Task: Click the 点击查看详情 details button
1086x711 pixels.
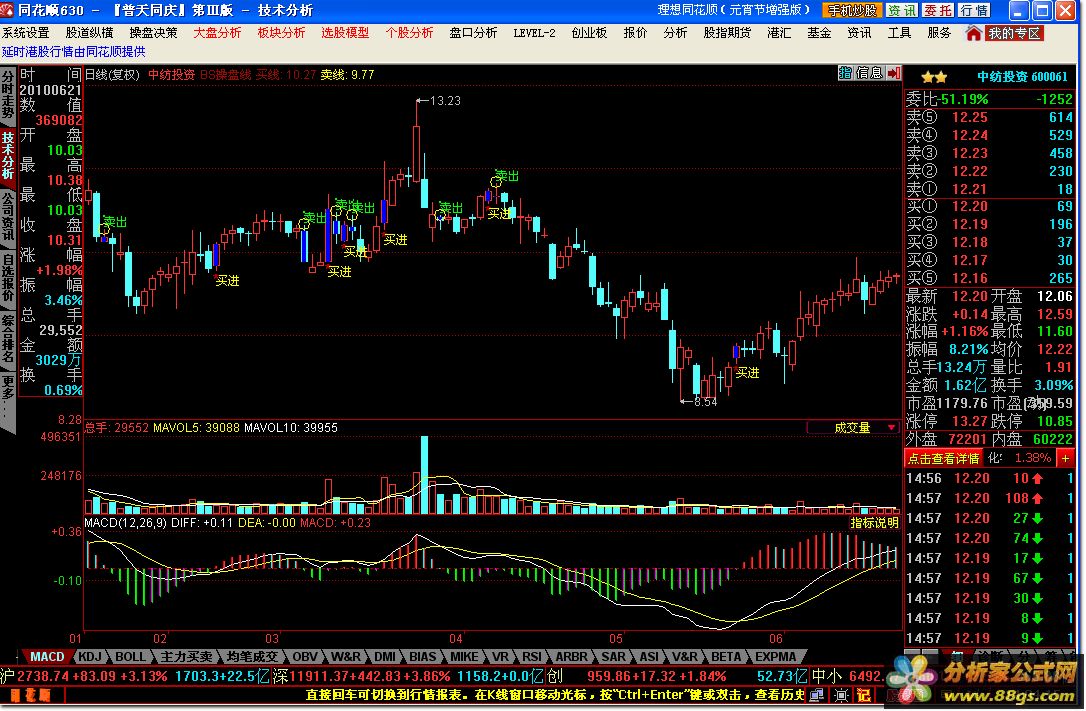Action: 943,458
